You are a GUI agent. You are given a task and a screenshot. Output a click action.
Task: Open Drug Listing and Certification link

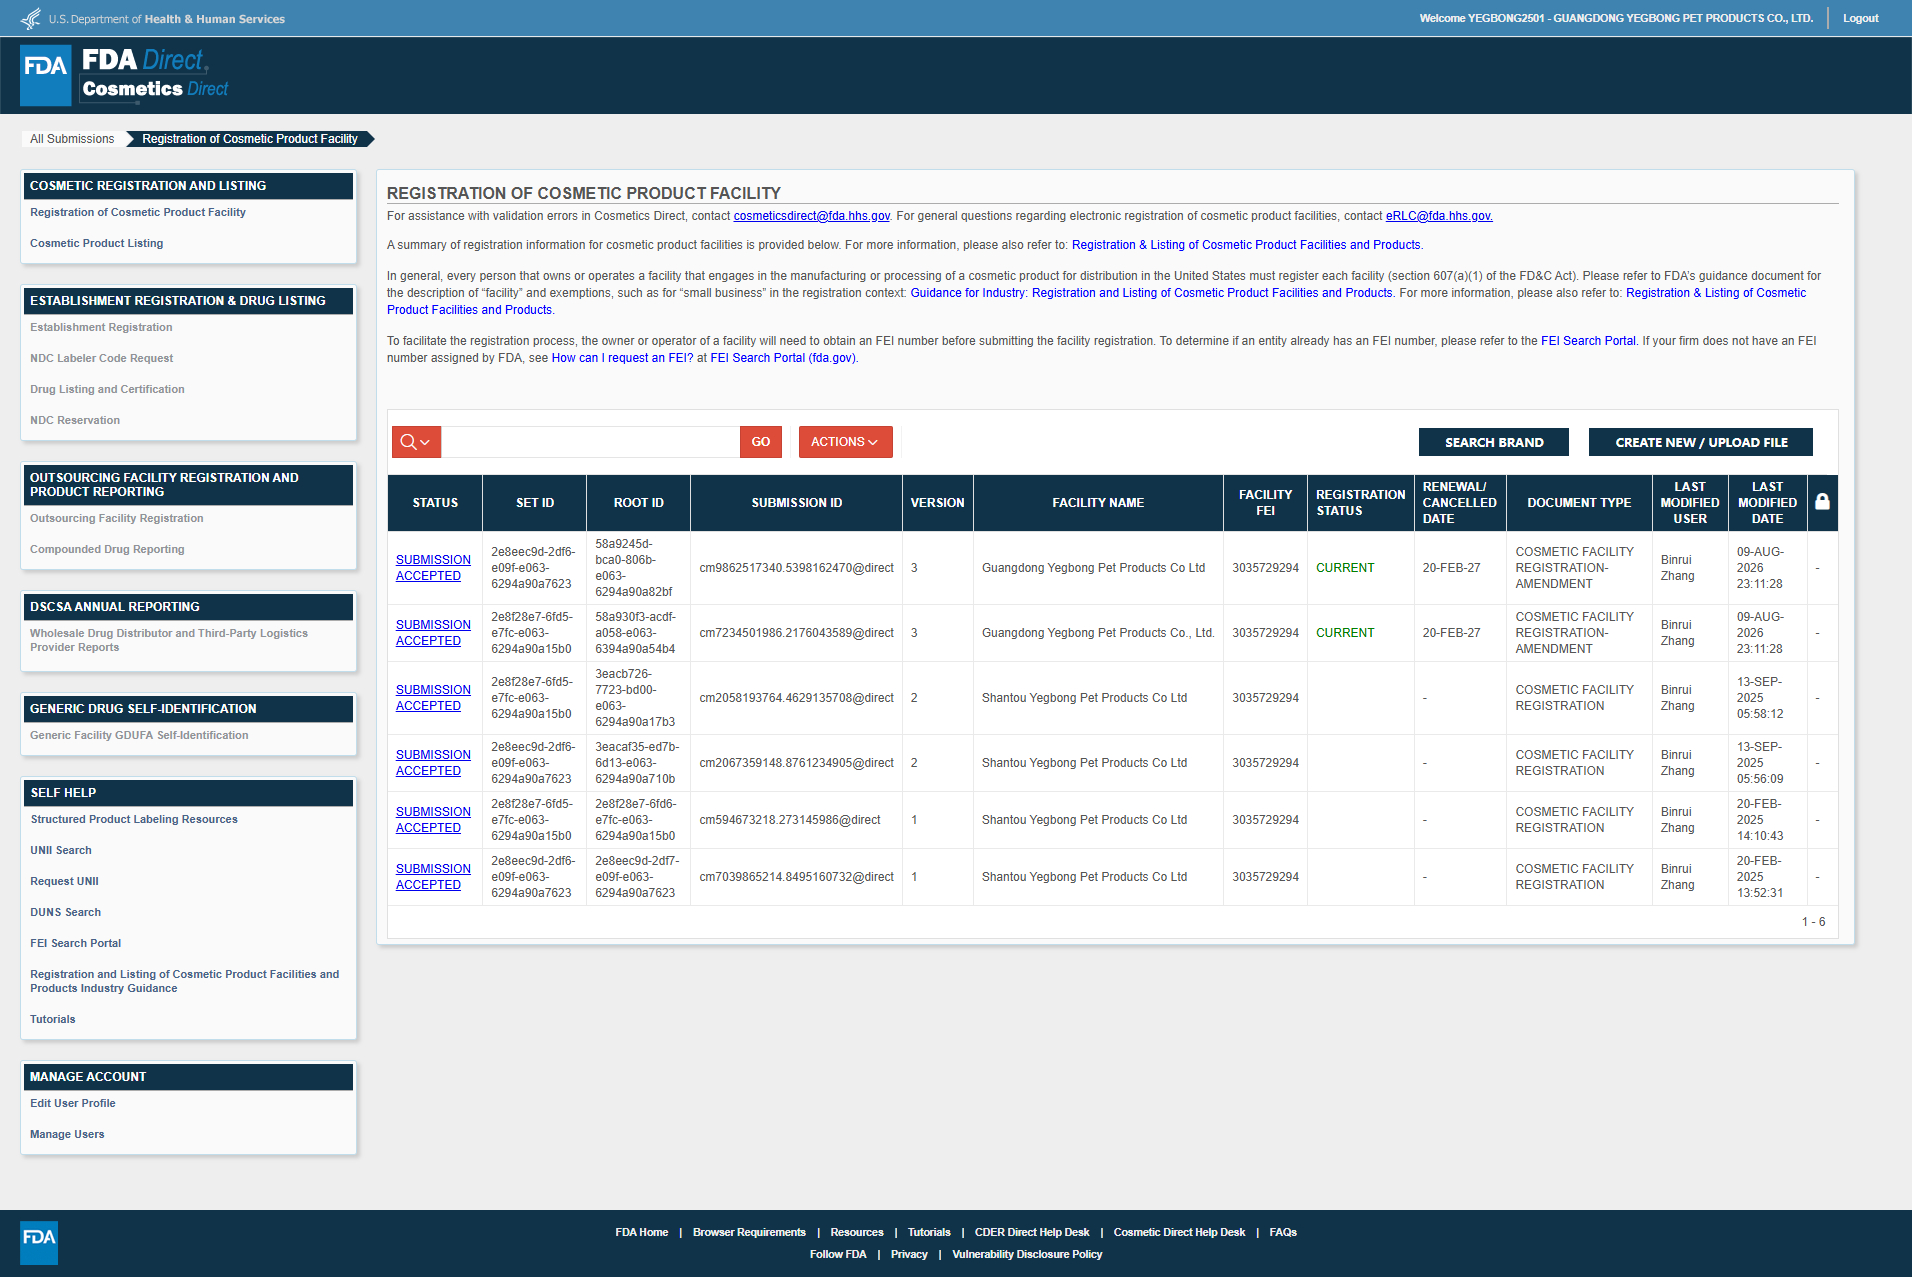click(x=107, y=389)
